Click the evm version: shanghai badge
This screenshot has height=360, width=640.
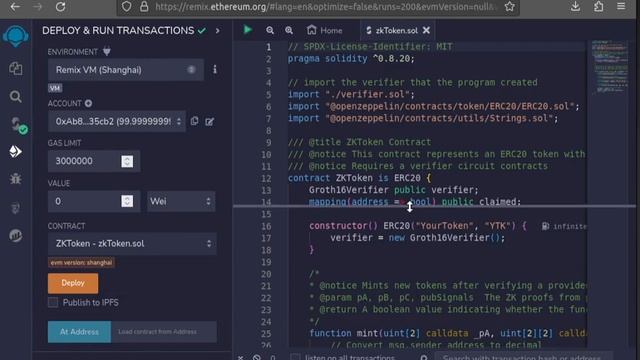81,262
